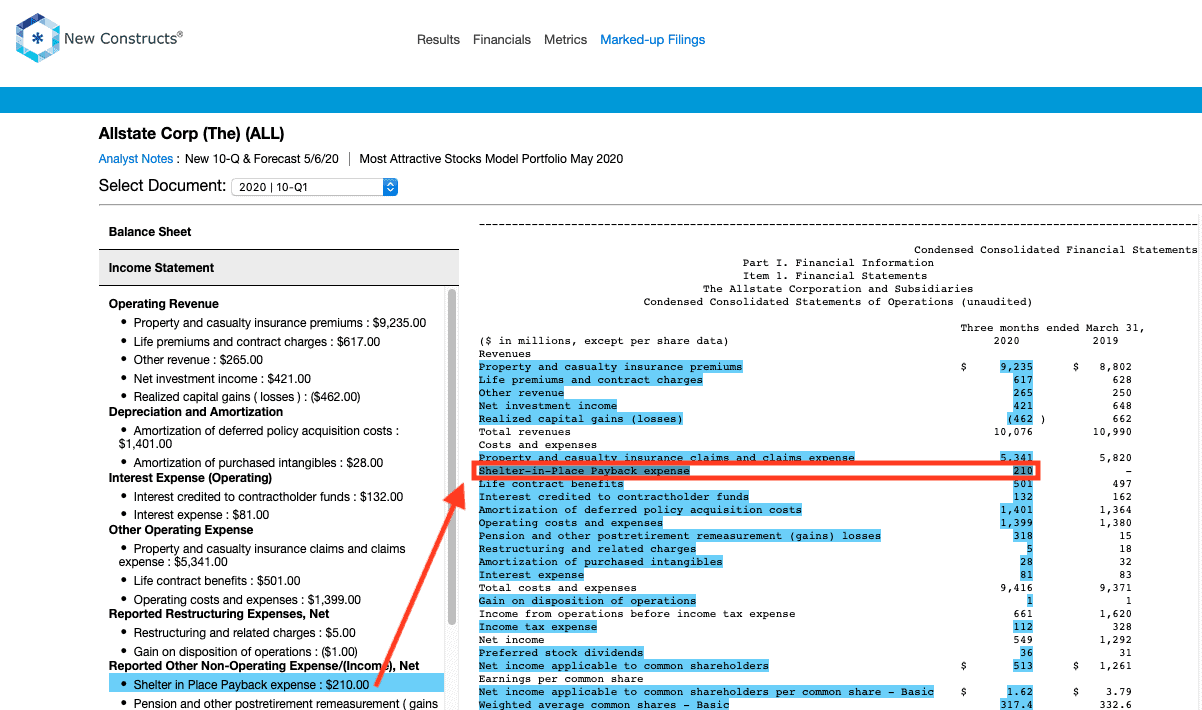
Task: Click highlighted 'Income tax expense' filing line
Action: [x=538, y=627]
